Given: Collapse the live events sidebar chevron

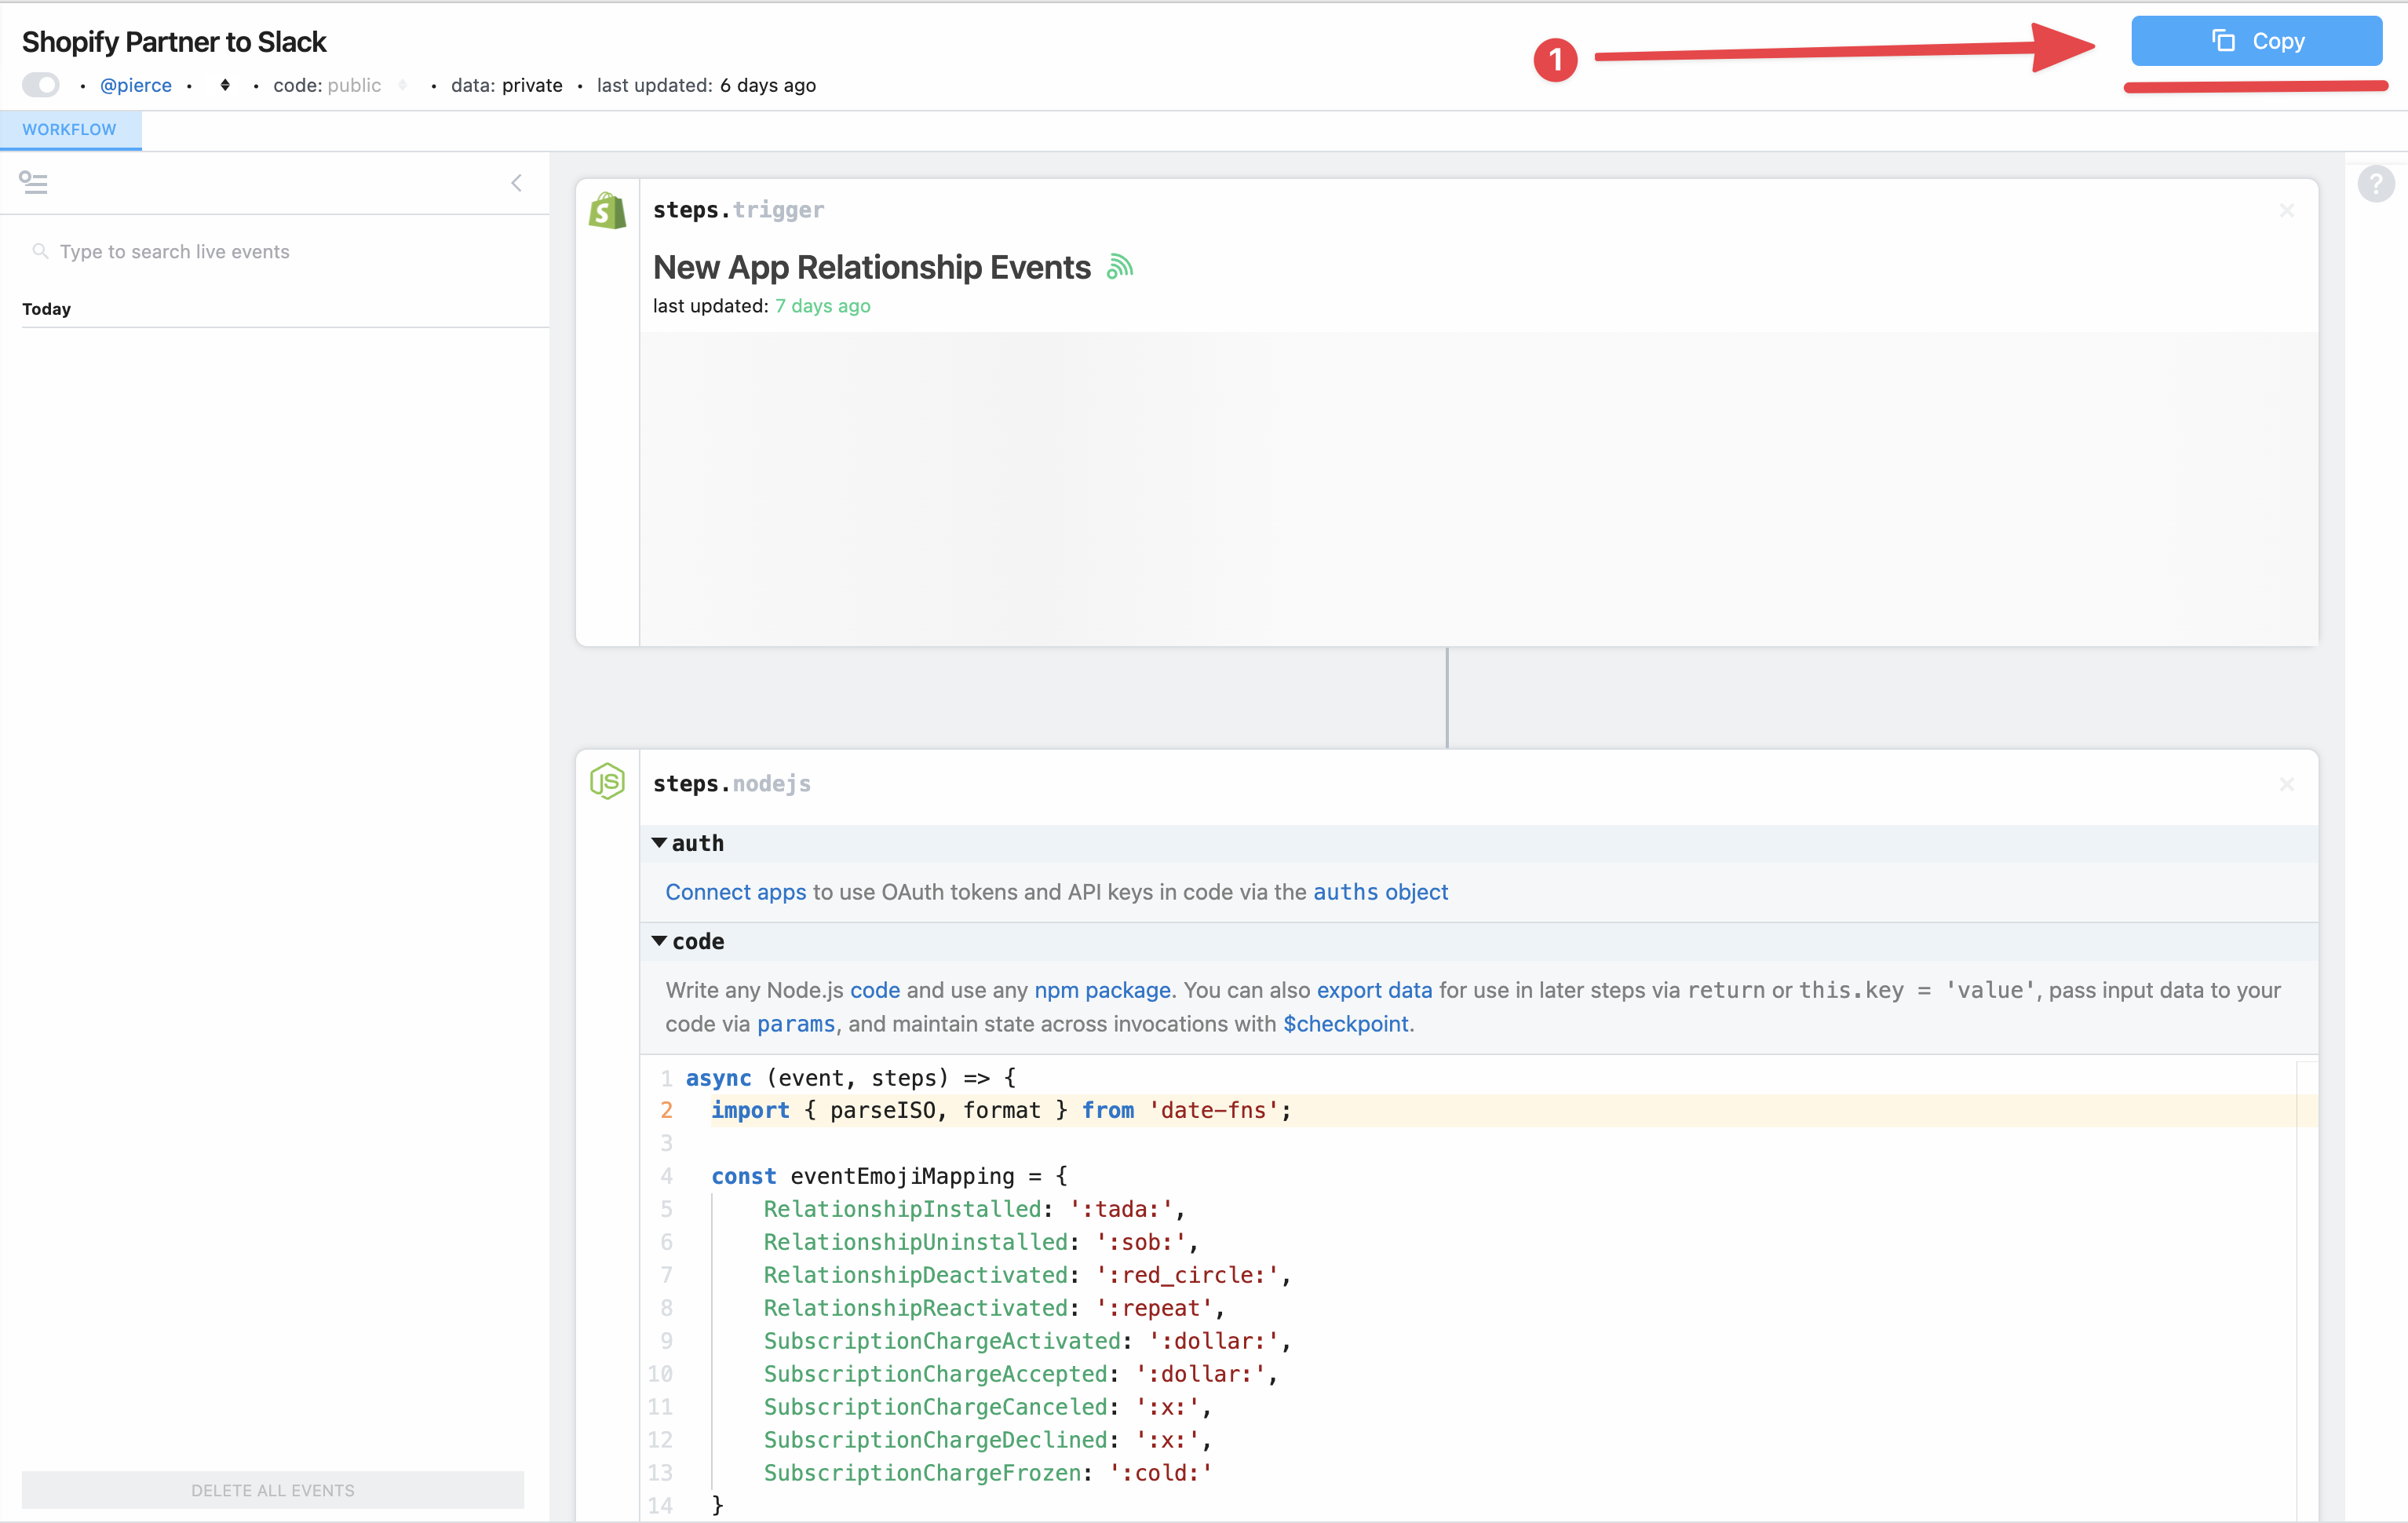Looking at the screenshot, I should 517,182.
